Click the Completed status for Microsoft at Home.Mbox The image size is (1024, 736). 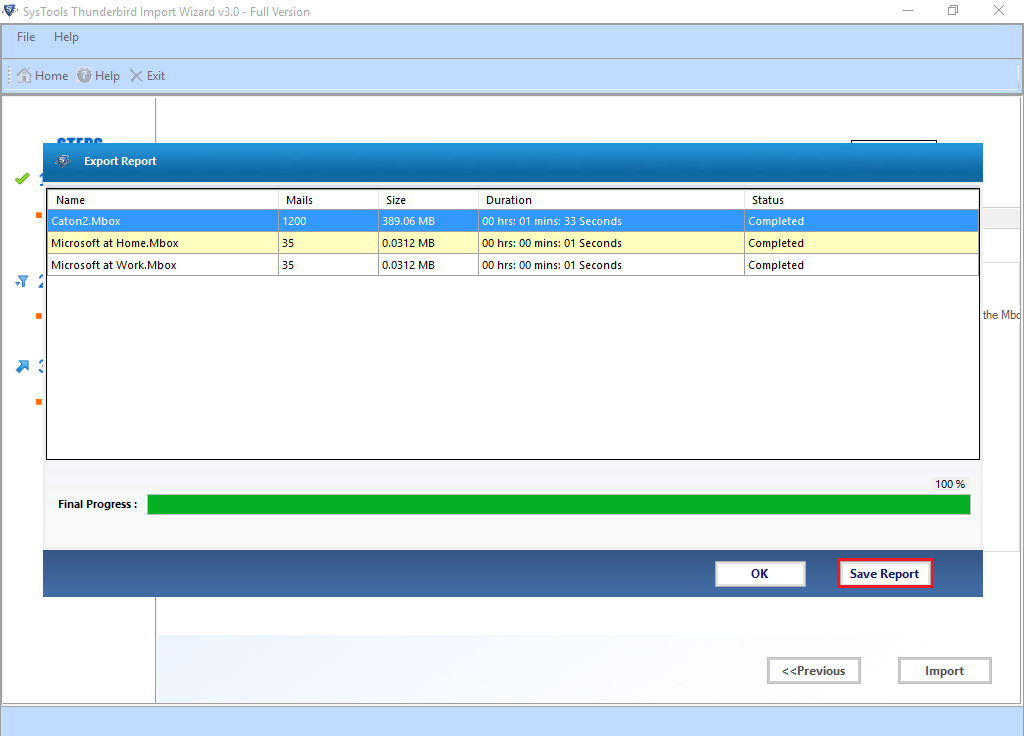pos(861,243)
